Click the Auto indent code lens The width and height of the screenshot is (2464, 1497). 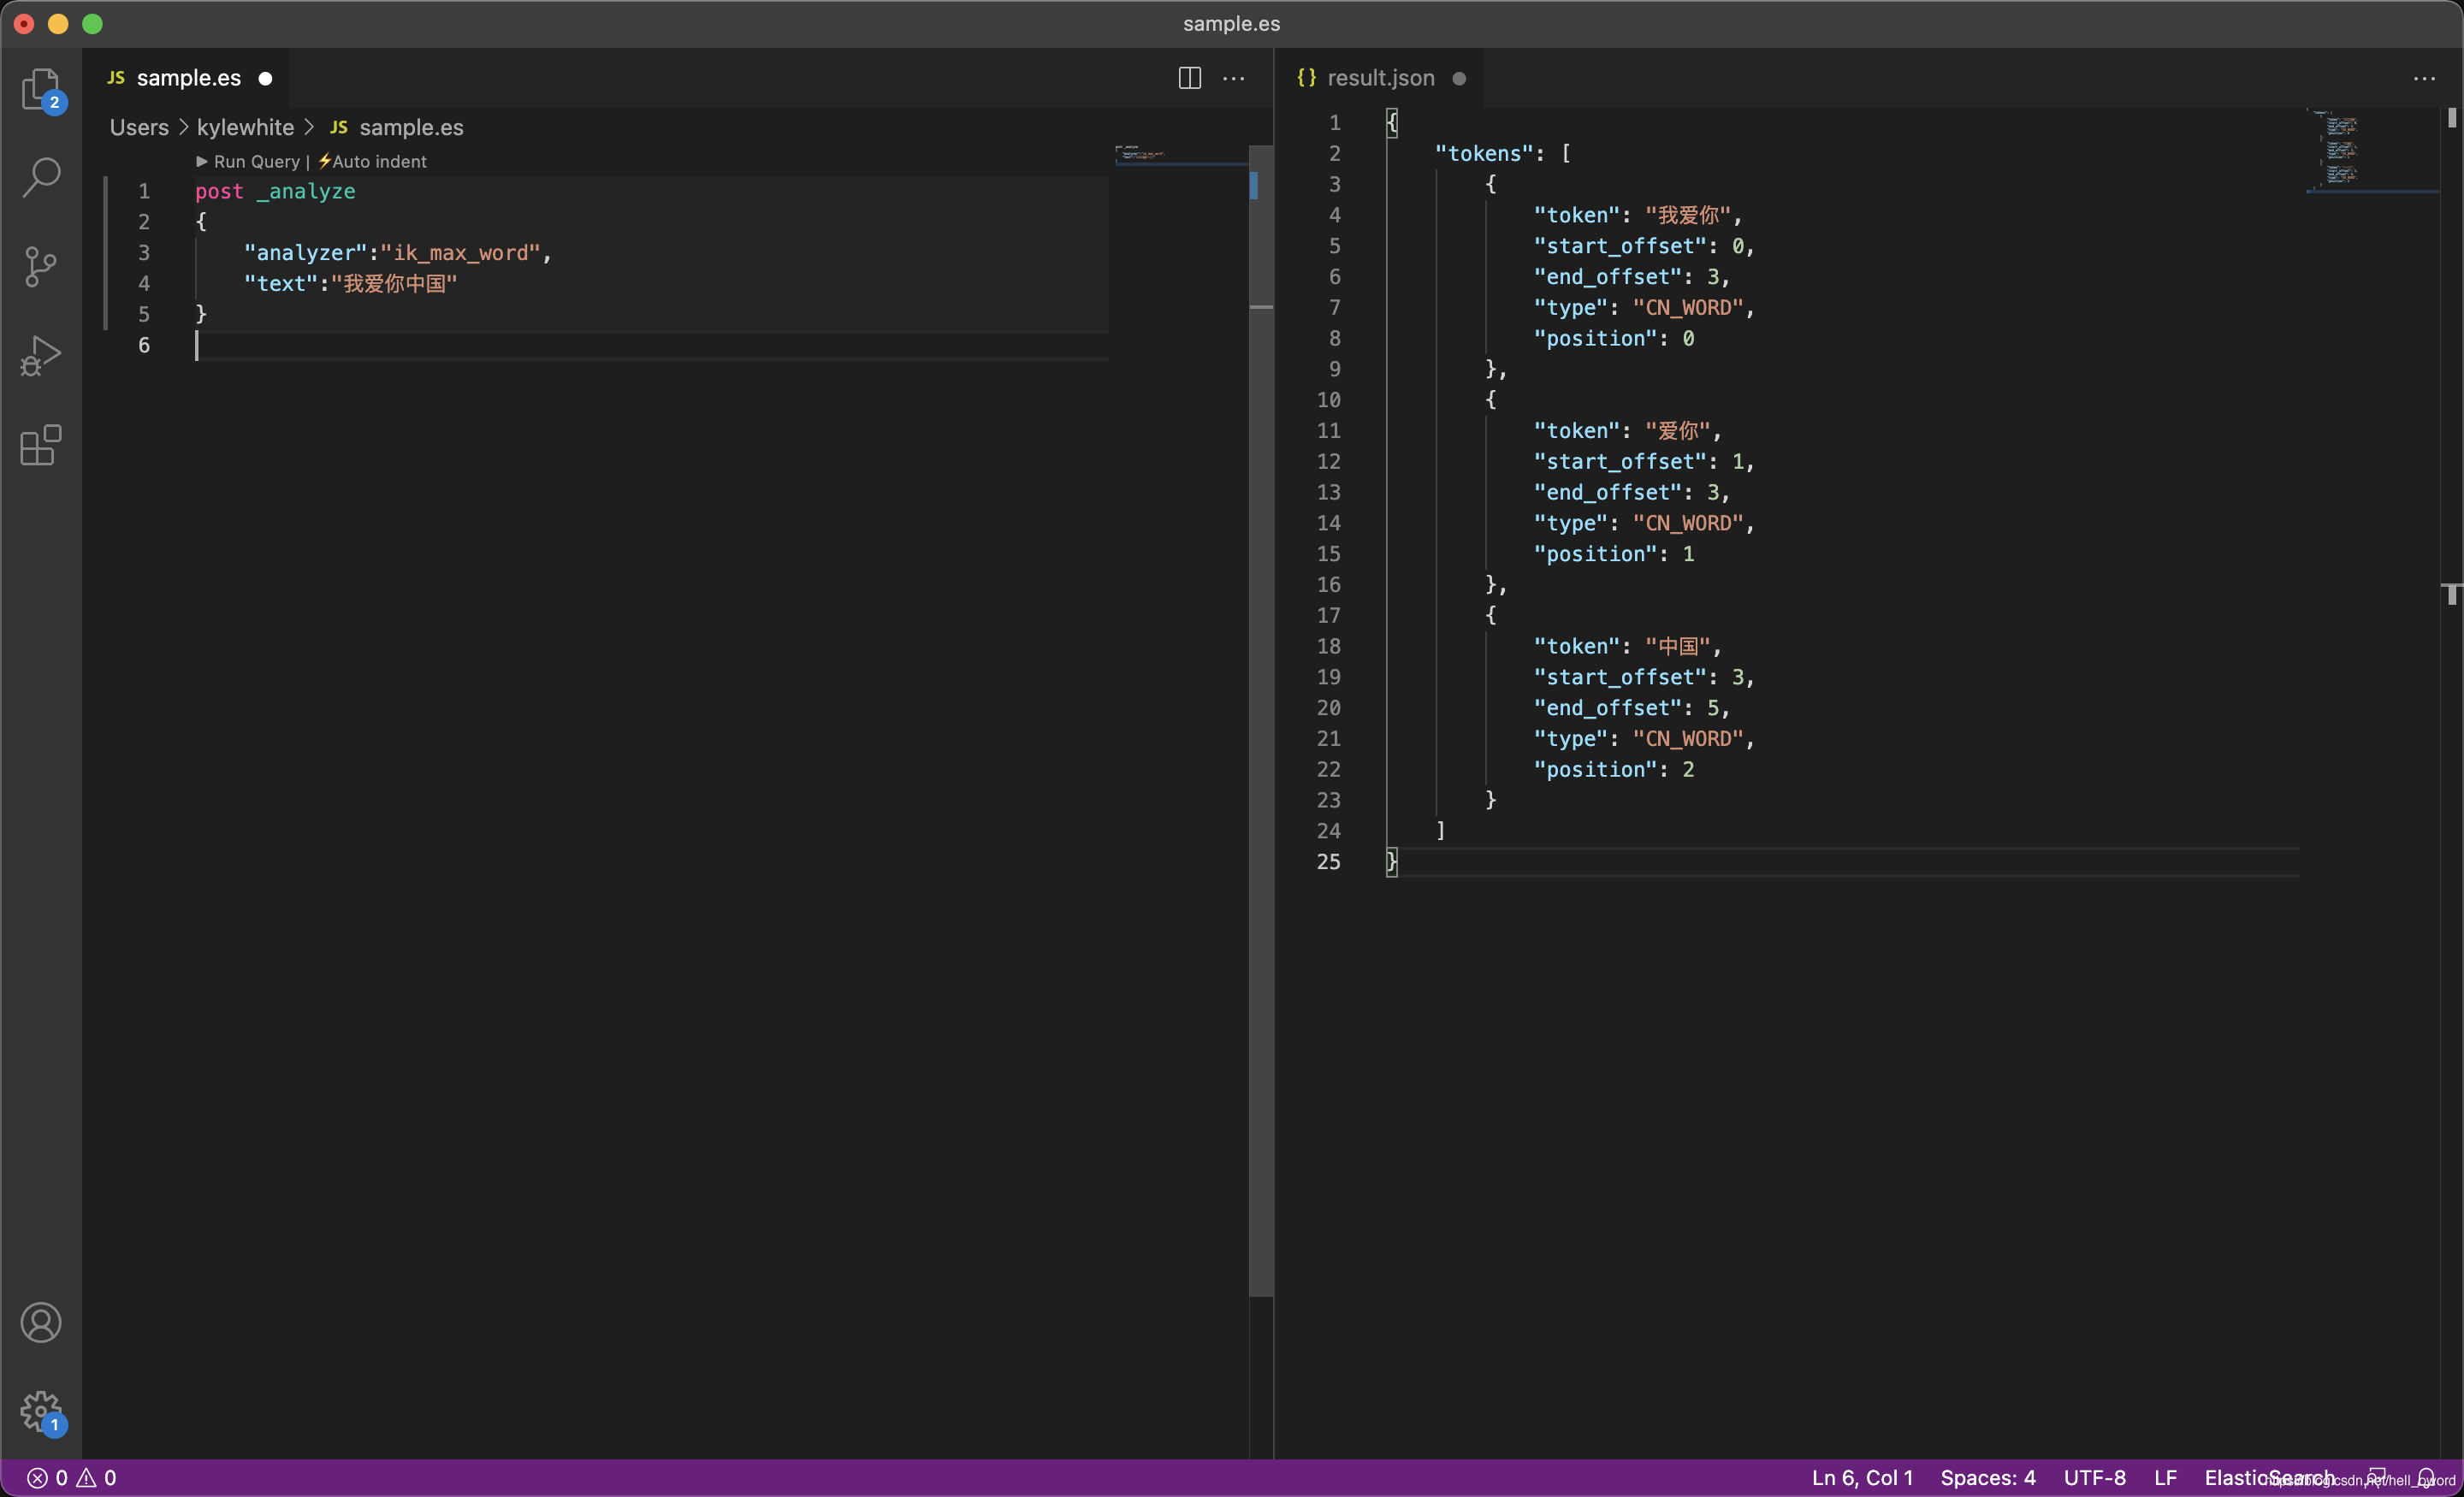pyautogui.click(x=372, y=162)
